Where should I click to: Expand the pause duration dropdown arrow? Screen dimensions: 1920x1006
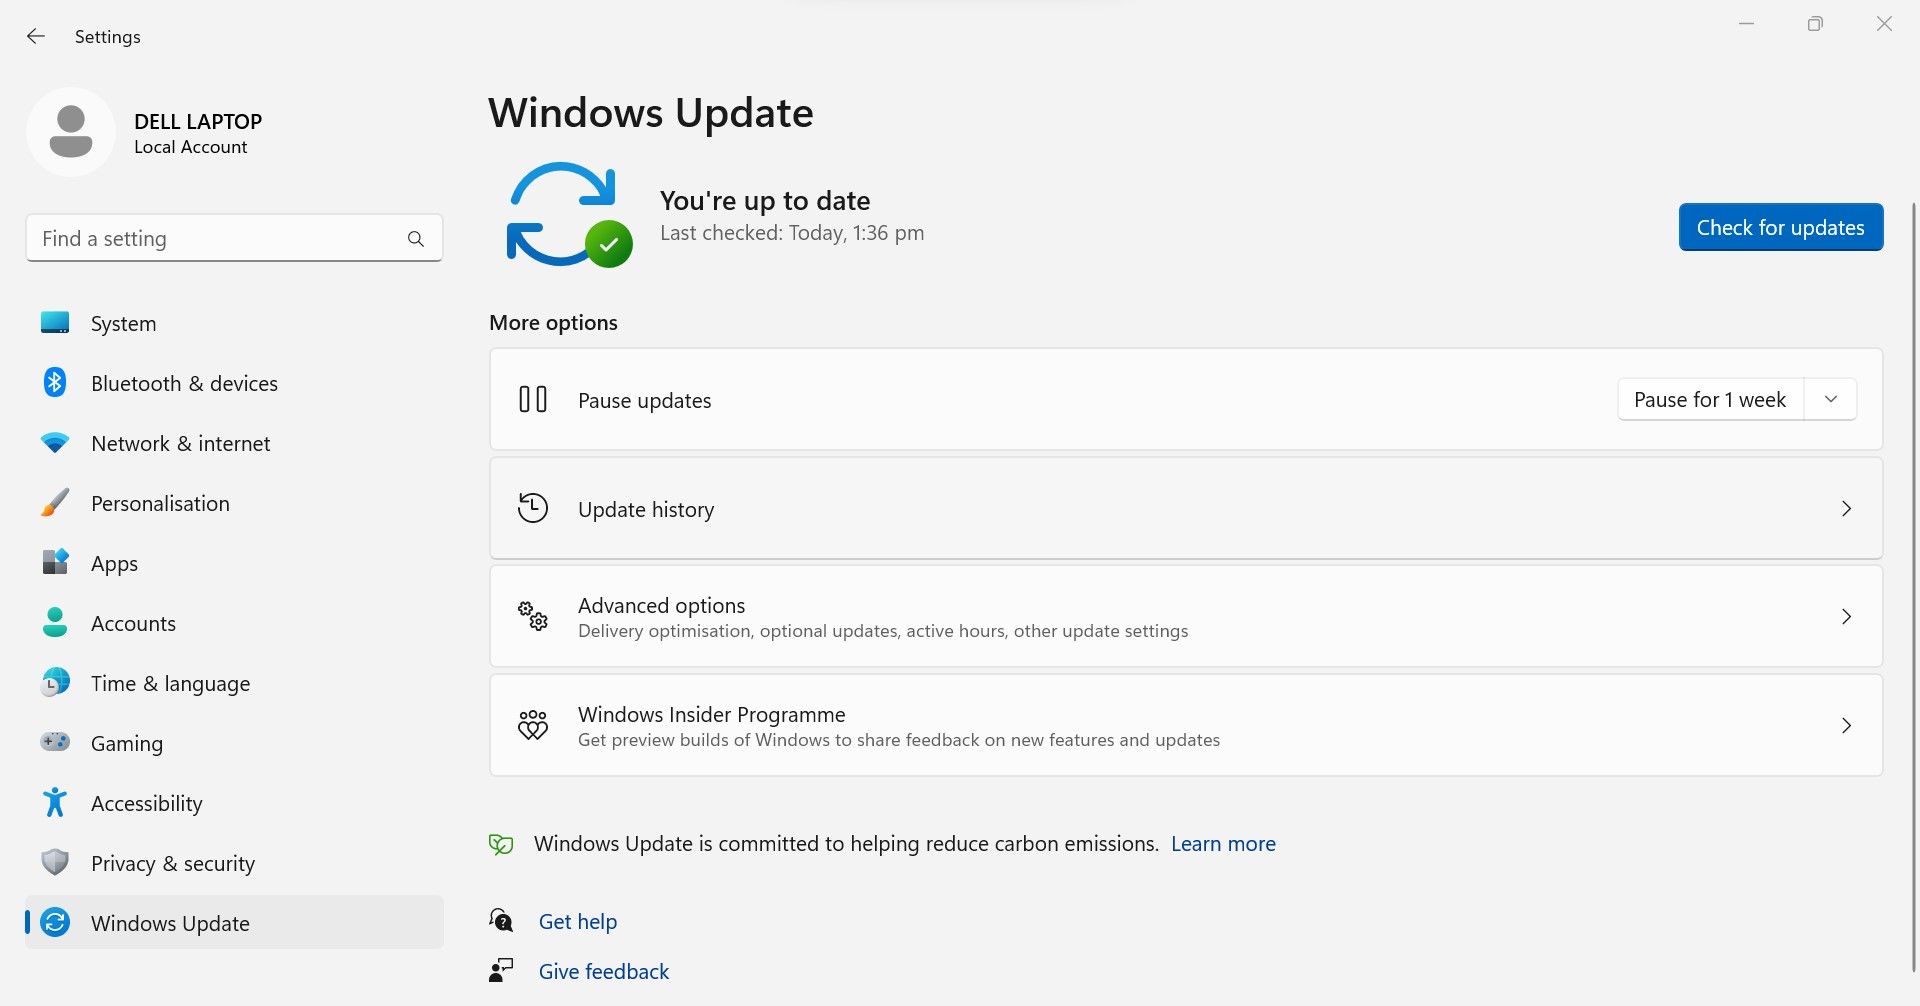[1830, 399]
